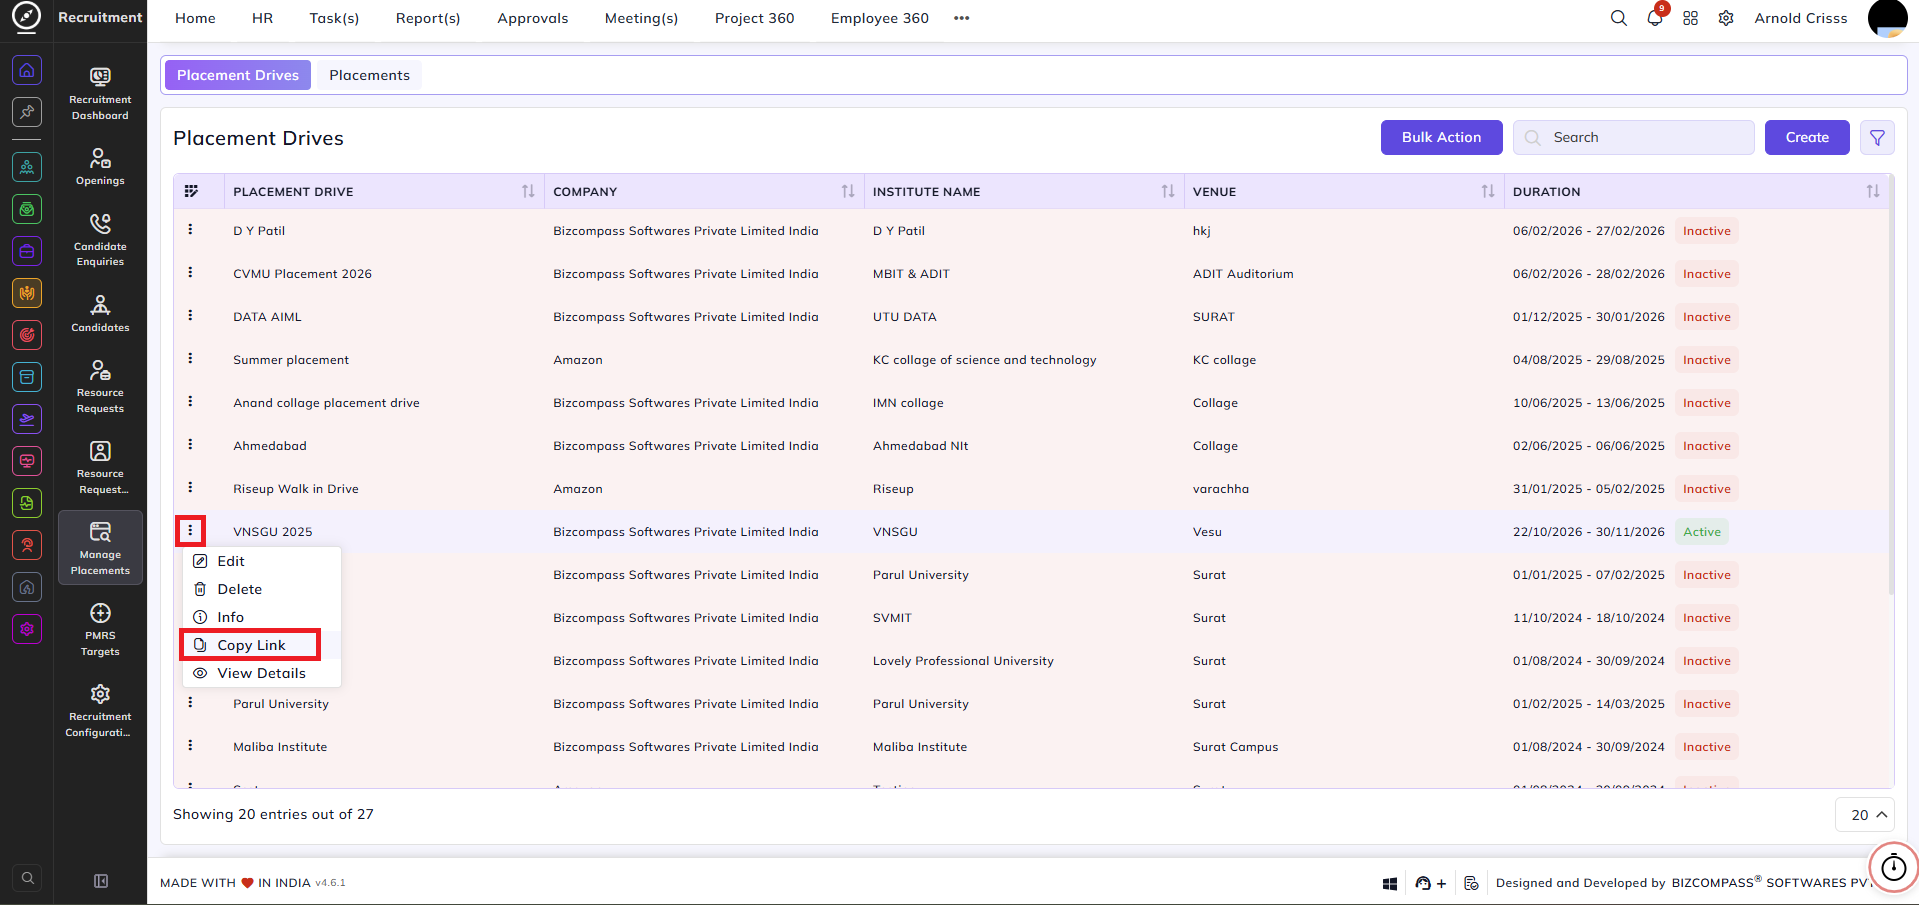This screenshot has height=905, width=1919.
Task: Open the HR top menu
Action: click(262, 18)
